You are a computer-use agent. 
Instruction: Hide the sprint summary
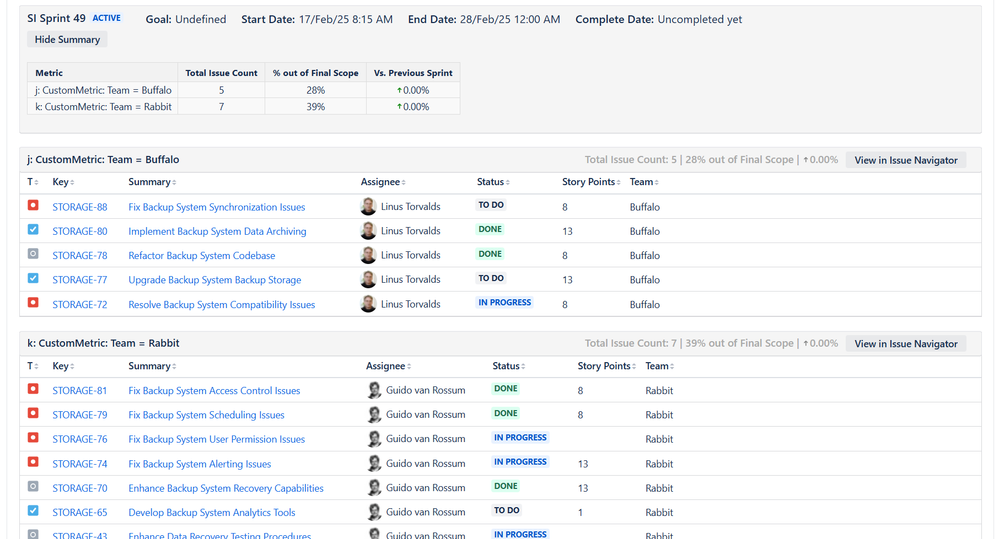(67, 40)
